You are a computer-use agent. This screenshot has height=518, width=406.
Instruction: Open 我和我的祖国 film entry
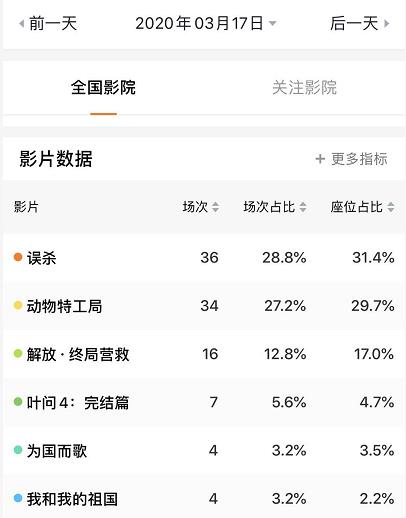[x=203, y=497]
